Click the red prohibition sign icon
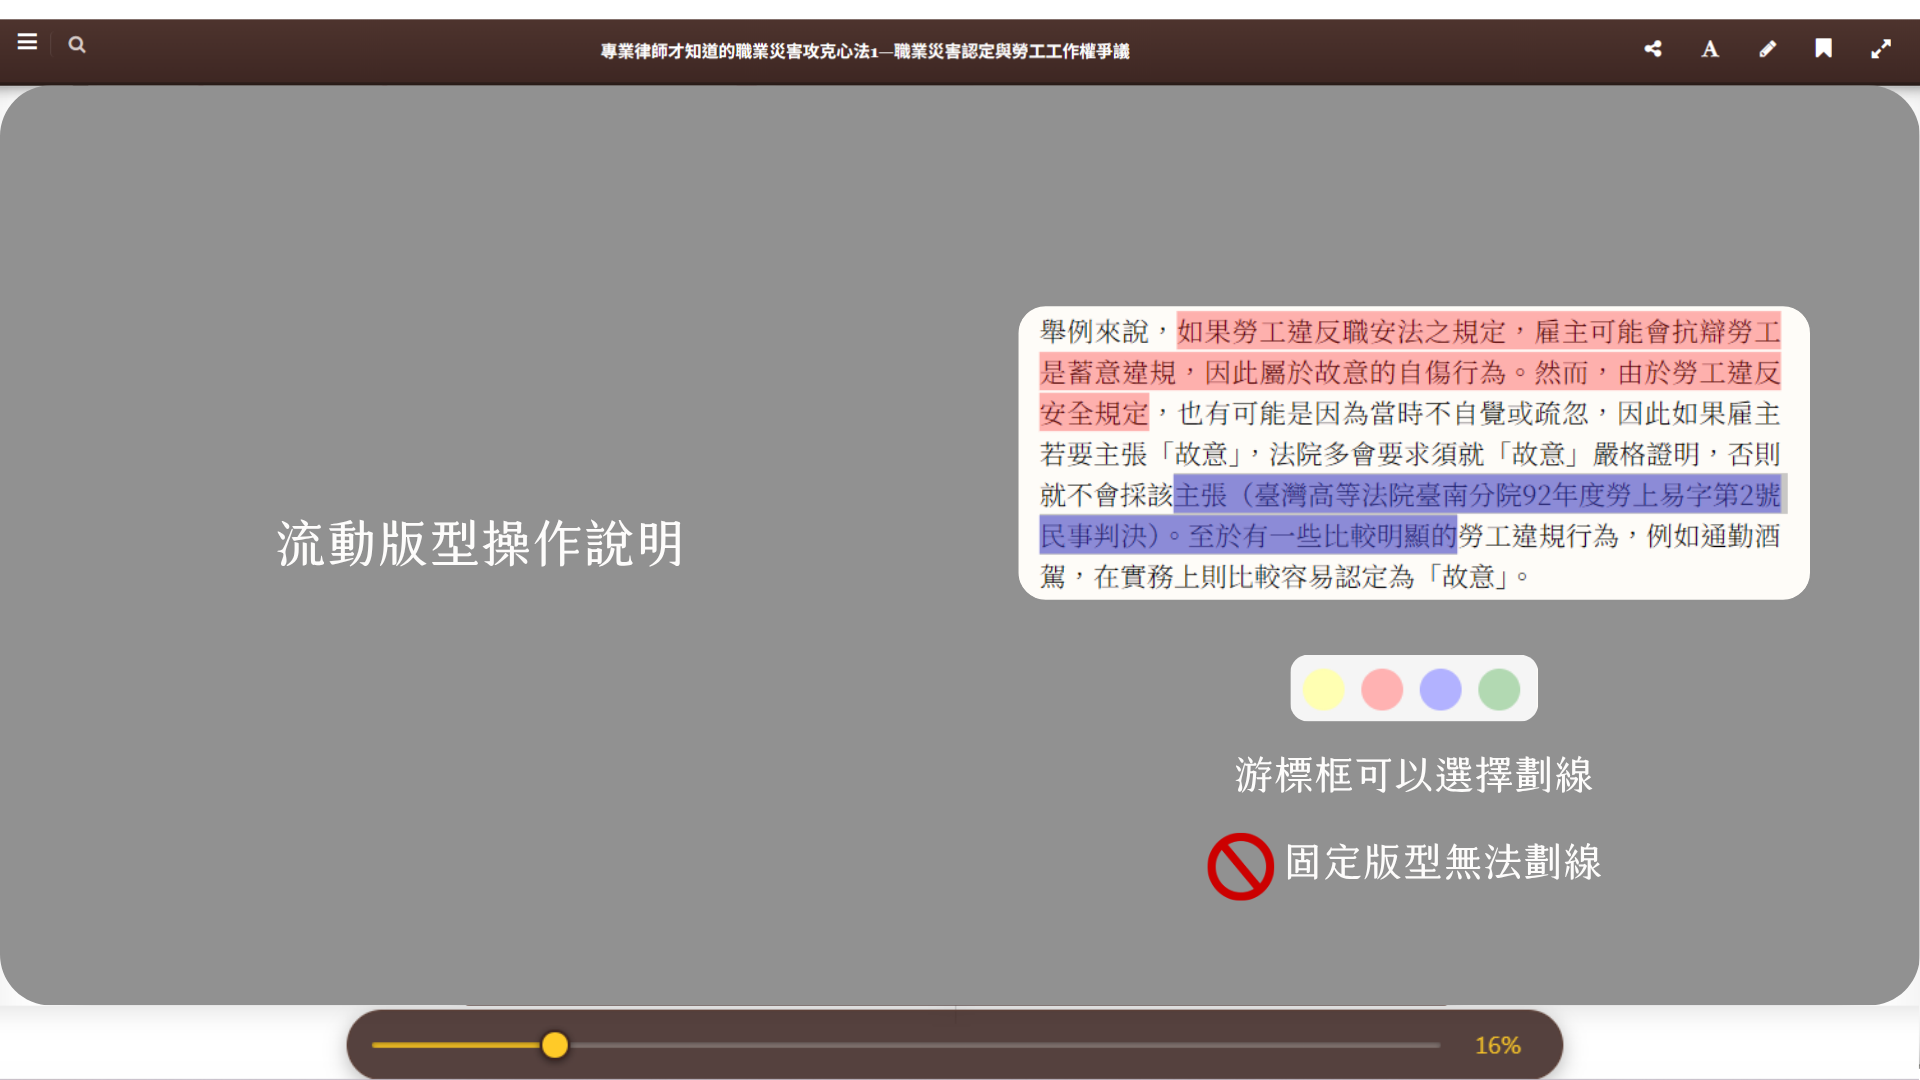1920x1080 pixels. (1240, 866)
